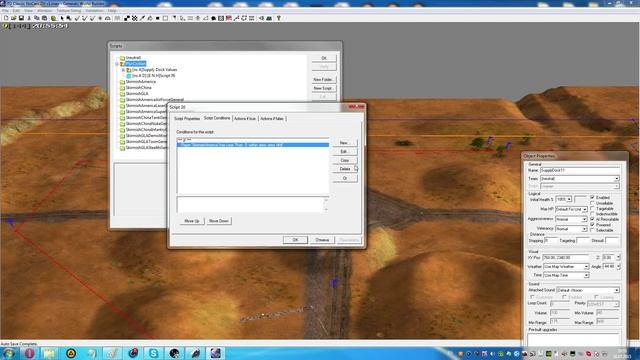Select the highlighted condition row in list
The width and height of the screenshot is (640, 360).
pos(253,145)
